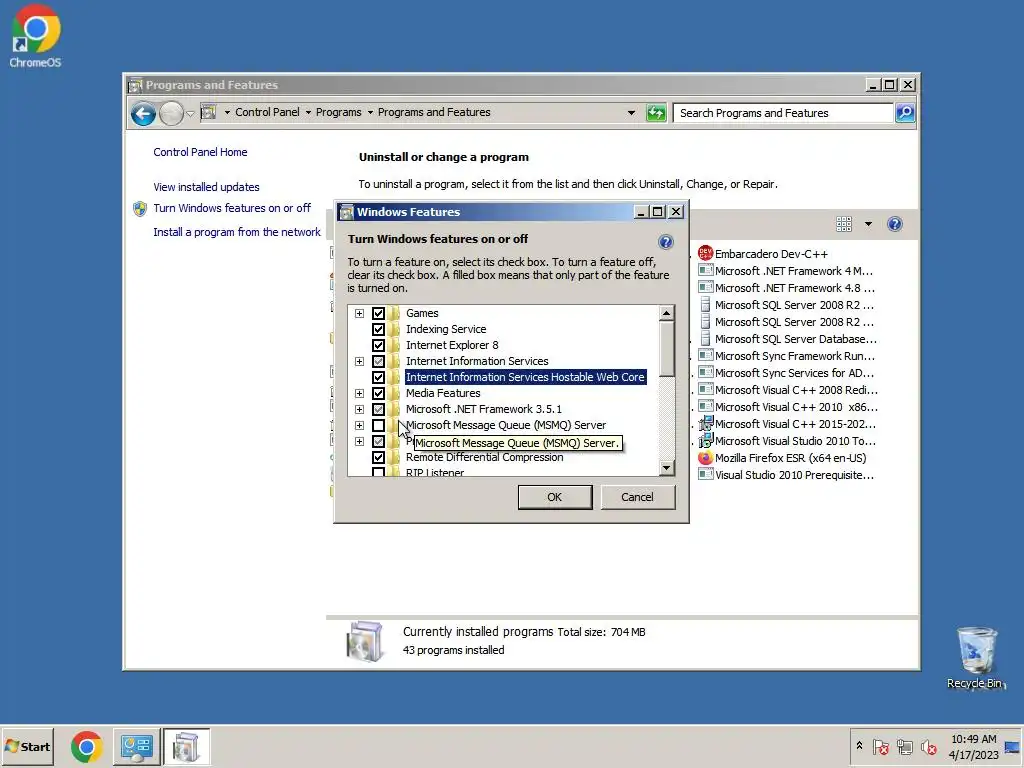
Task: Show hidden tray icons arrow
Action: (859, 746)
